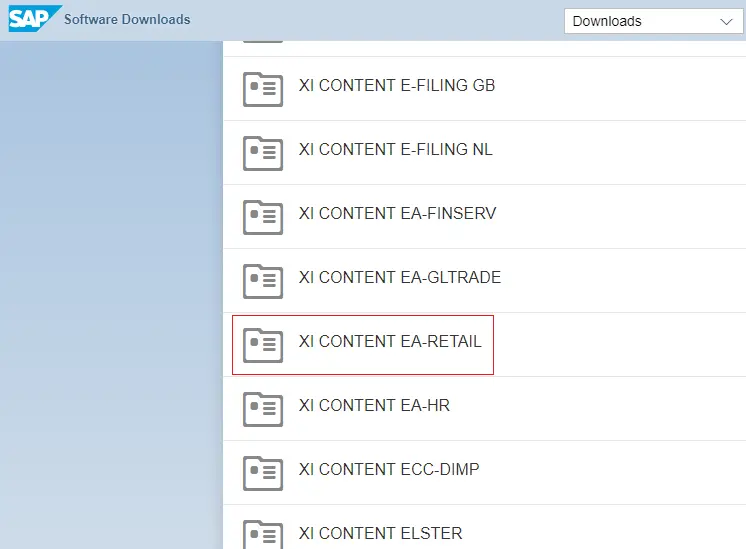The image size is (746, 549).
Task: Click folder icon for XI CONTENT EA-HR
Action: [x=263, y=409]
